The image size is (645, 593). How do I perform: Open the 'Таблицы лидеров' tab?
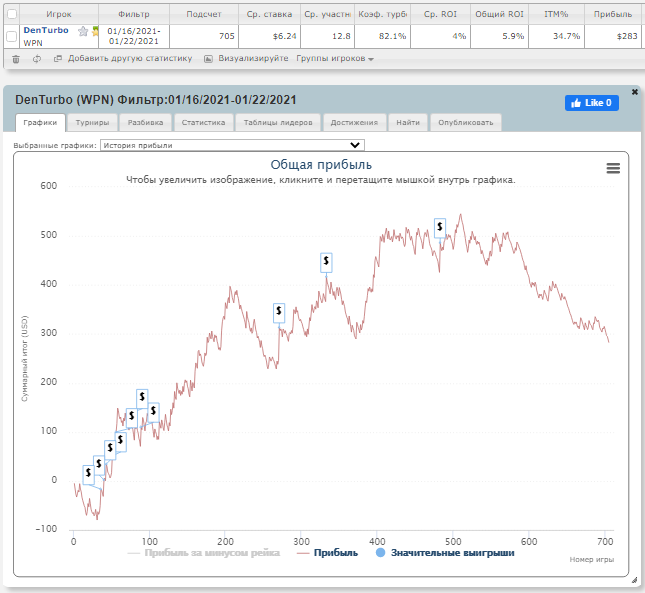[278, 123]
